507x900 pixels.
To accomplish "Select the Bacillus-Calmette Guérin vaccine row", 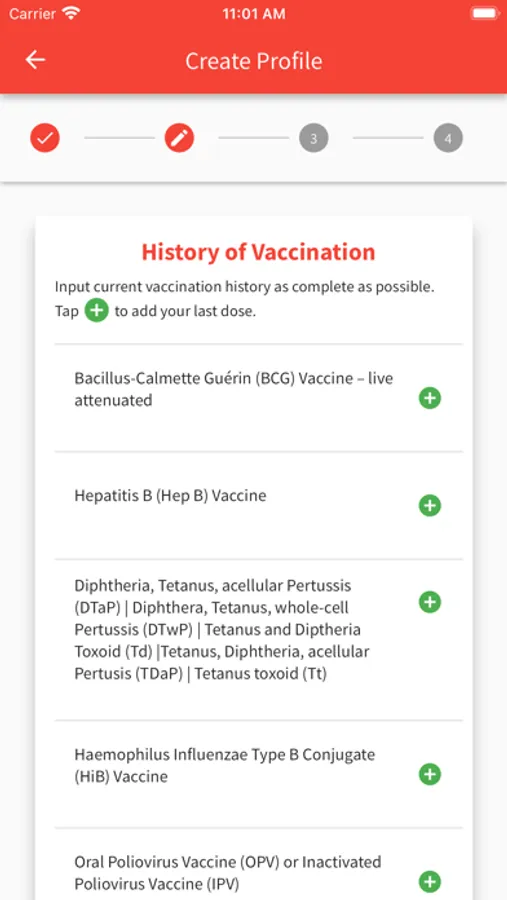I will pos(258,398).
